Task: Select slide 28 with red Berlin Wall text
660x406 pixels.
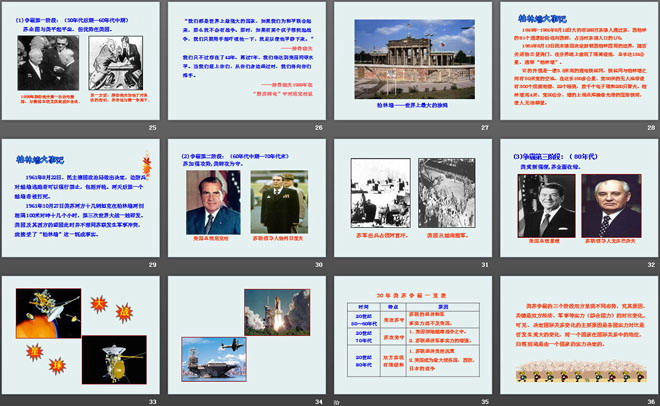Action: (579, 61)
